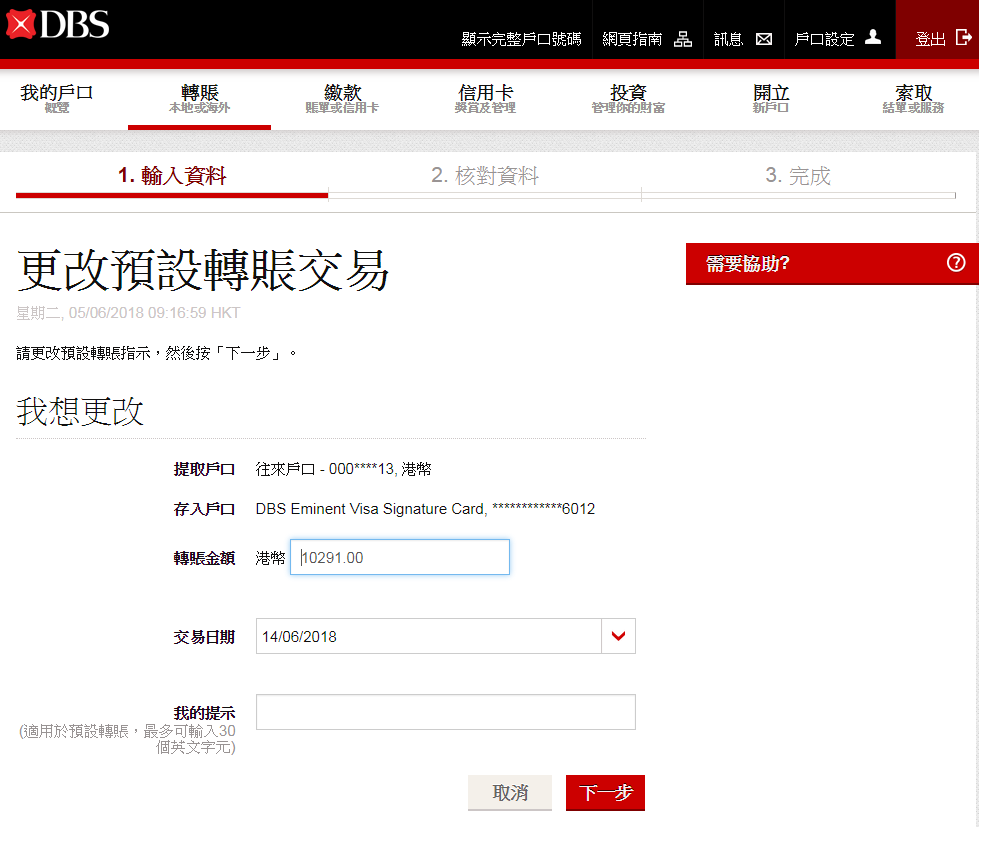
Task: Click 顯示完整戶口號碼 link
Action: (521, 39)
